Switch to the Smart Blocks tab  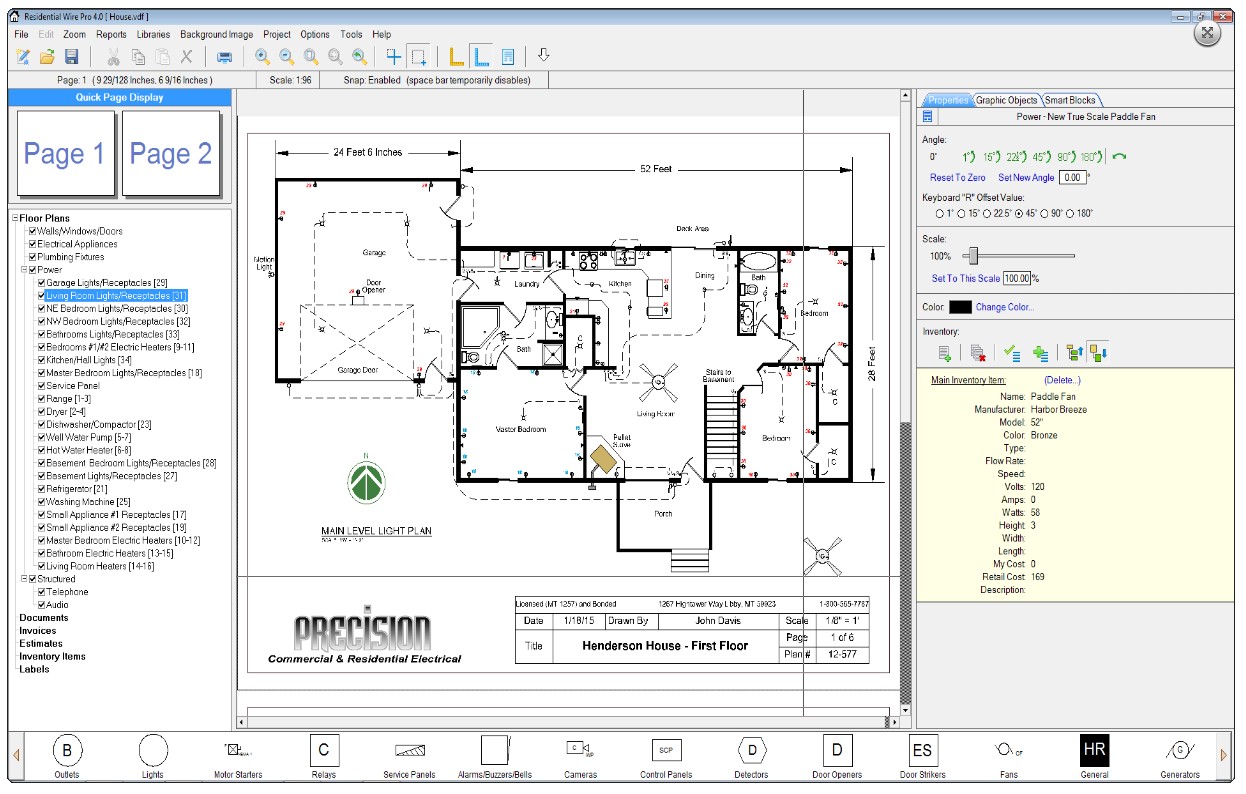click(1071, 100)
